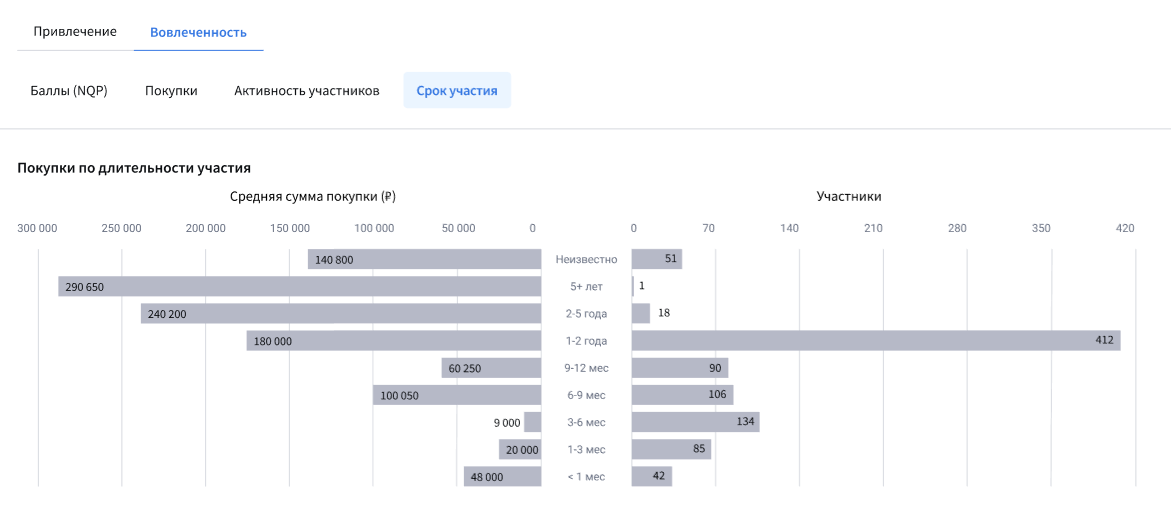
Task: Click the 48 000 average purchase bar
Action: pyautogui.click(x=502, y=477)
